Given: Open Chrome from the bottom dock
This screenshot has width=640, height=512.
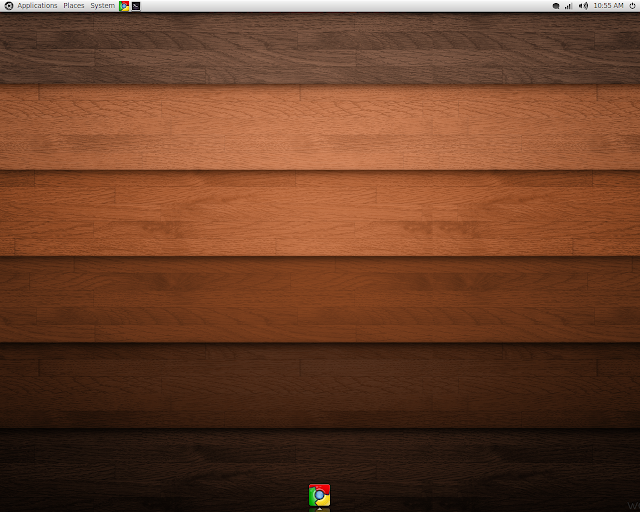Looking at the screenshot, I should pyautogui.click(x=319, y=494).
